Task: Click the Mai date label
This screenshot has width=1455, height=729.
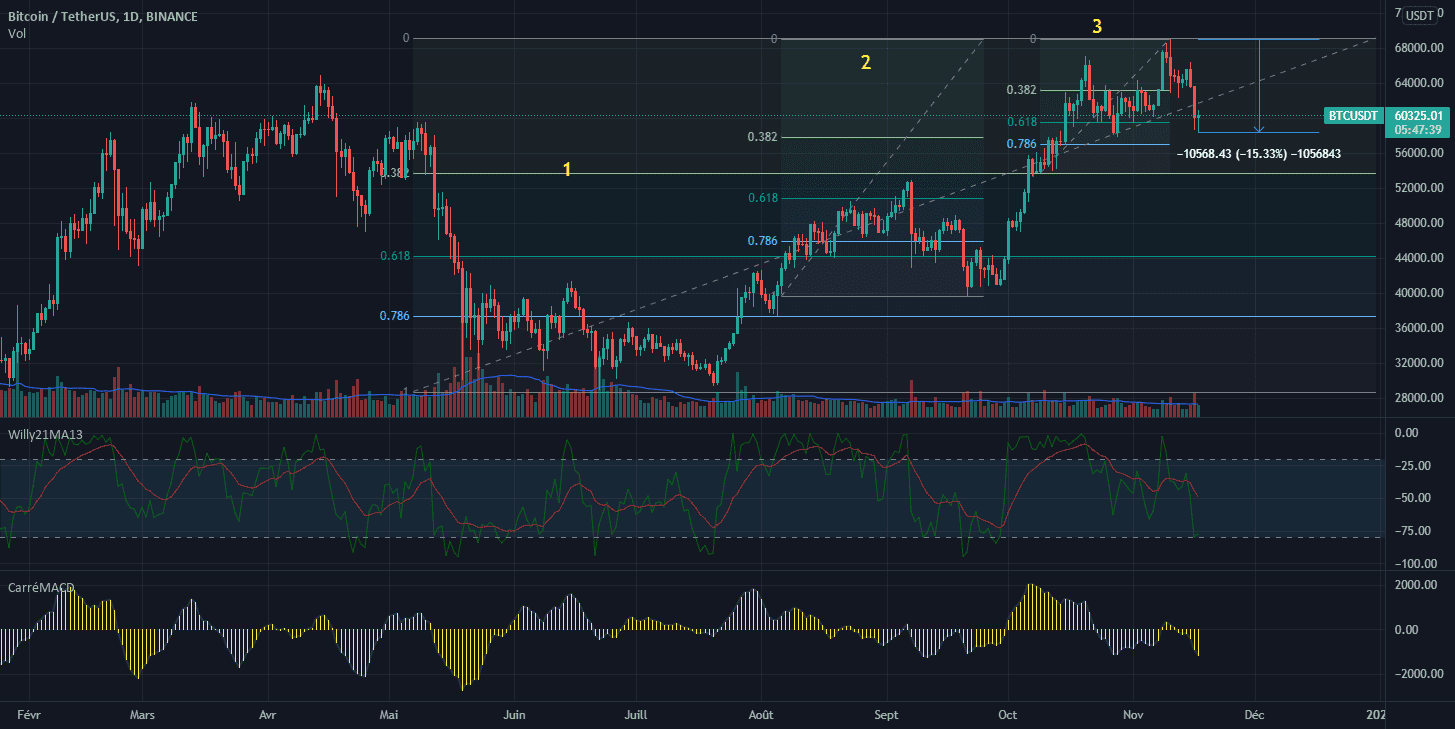Action: click(390, 715)
